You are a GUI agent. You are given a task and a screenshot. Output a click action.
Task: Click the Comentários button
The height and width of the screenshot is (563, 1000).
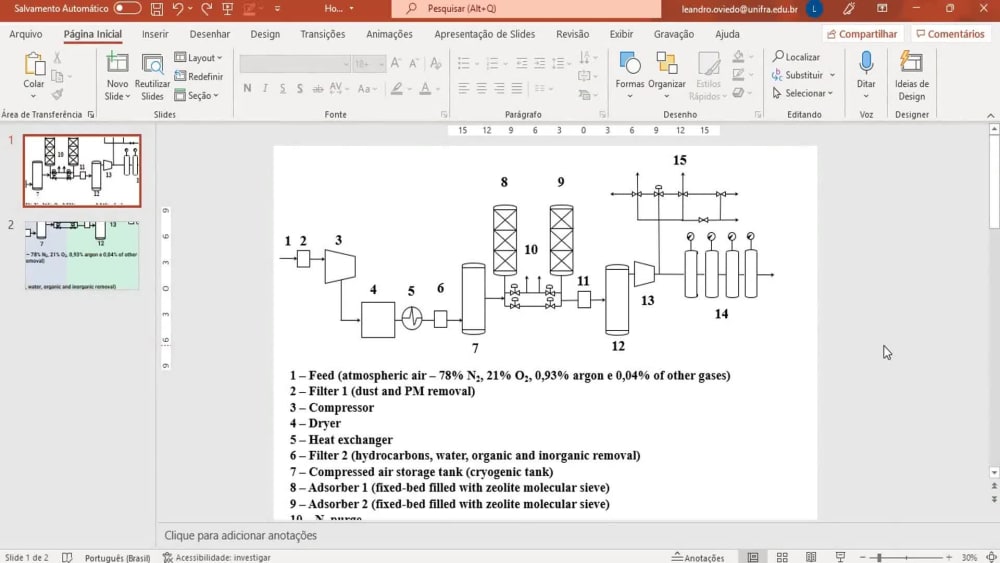[950, 34]
